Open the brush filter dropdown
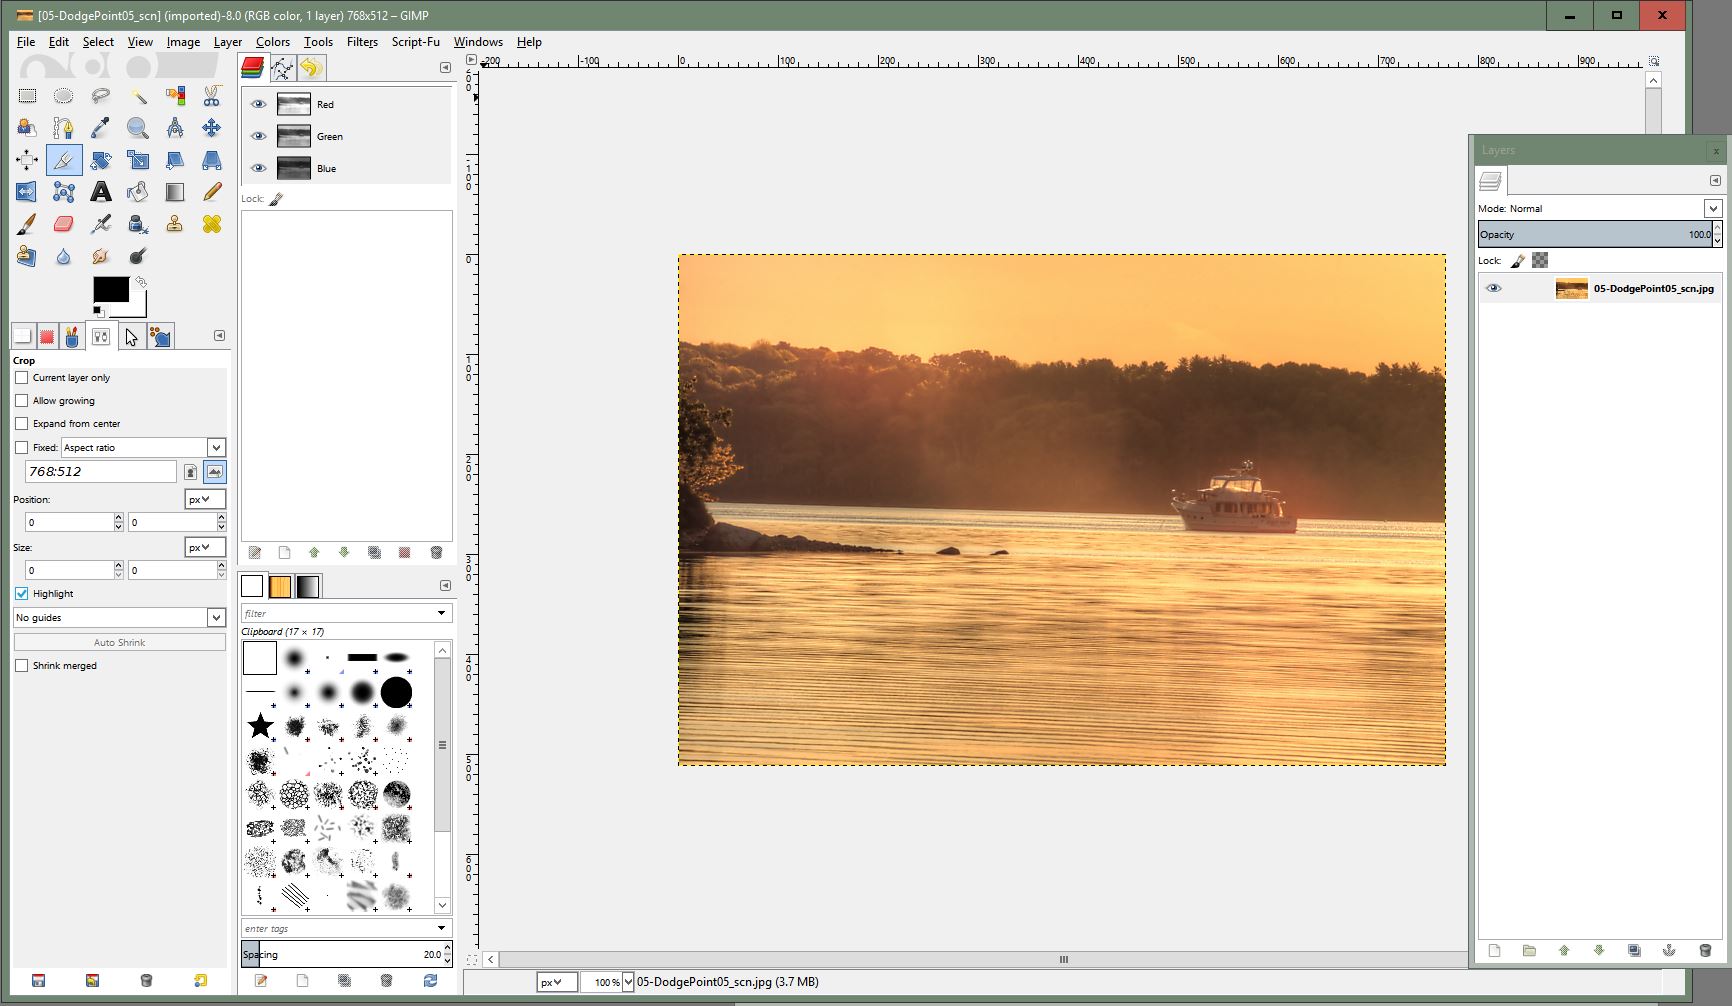The width and height of the screenshot is (1732, 1006). tap(441, 613)
